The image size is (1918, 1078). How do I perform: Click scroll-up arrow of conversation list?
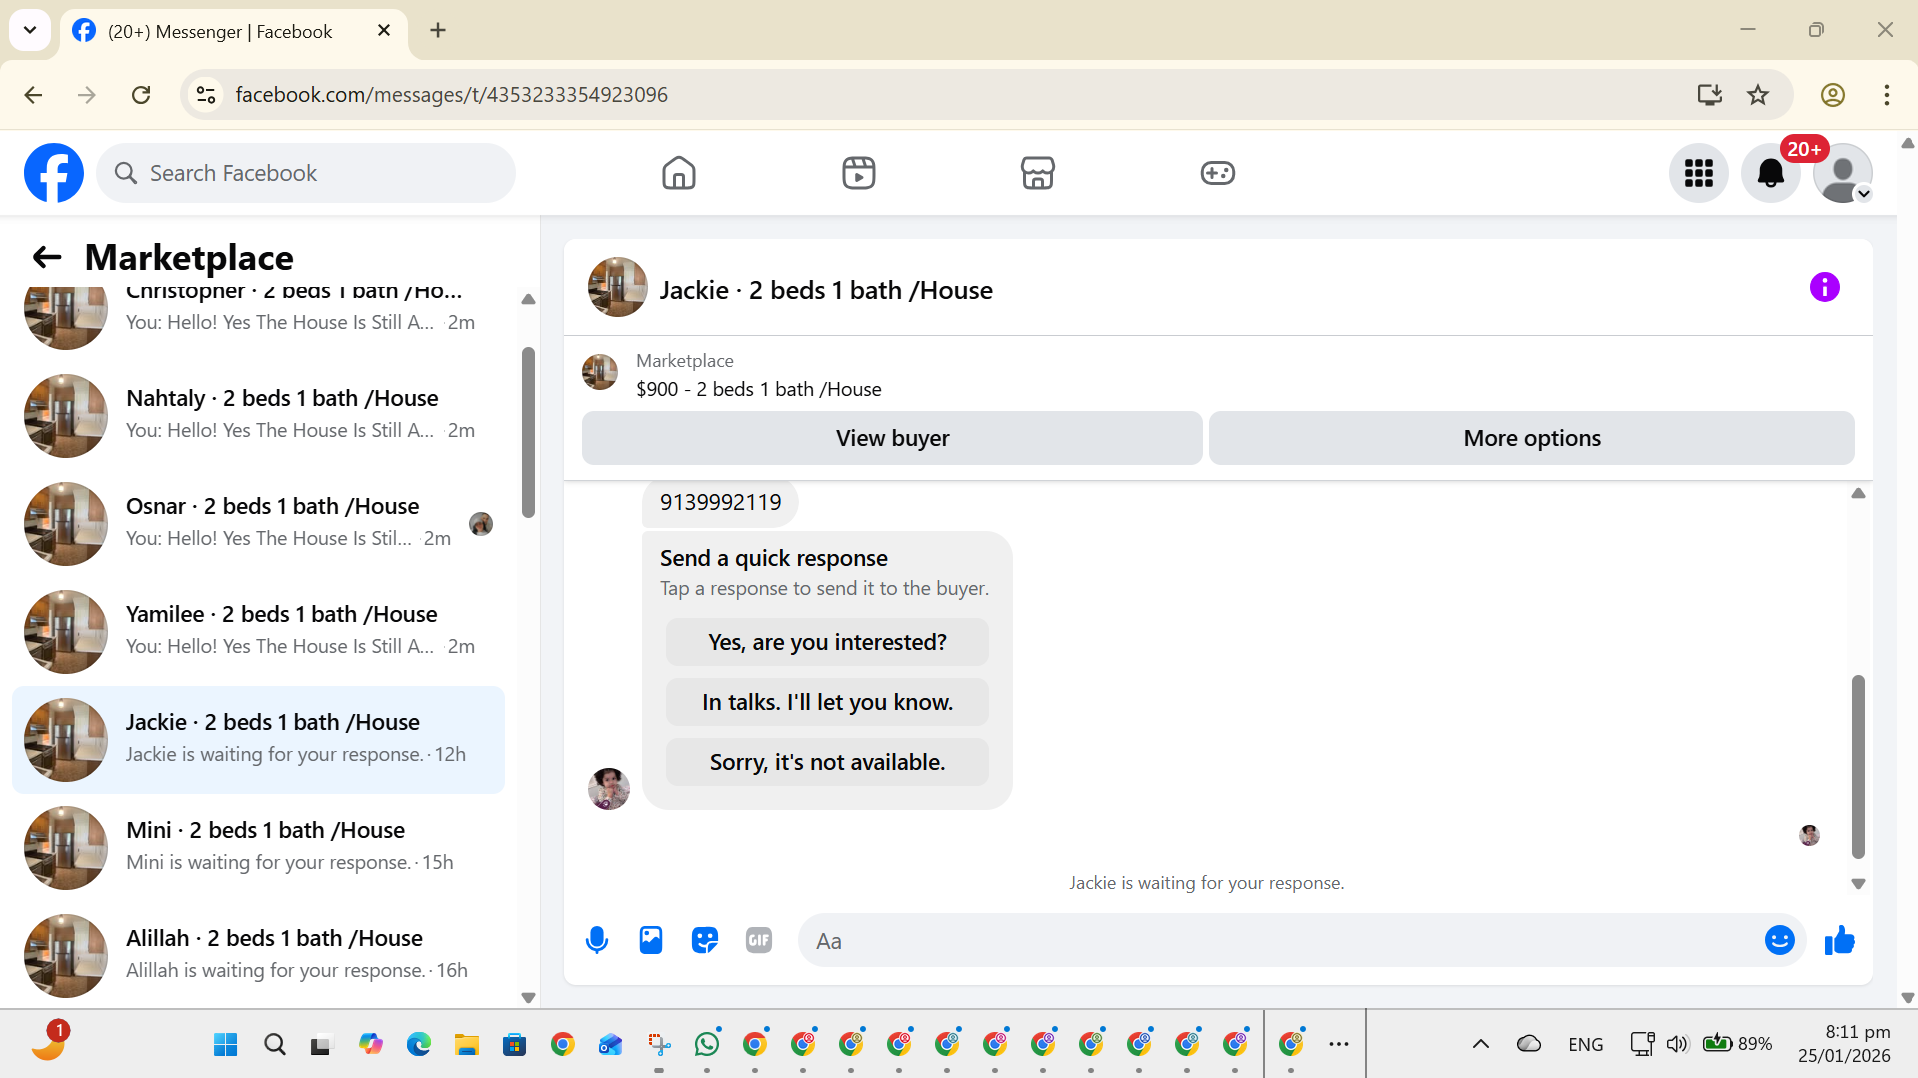(x=528, y=299)
